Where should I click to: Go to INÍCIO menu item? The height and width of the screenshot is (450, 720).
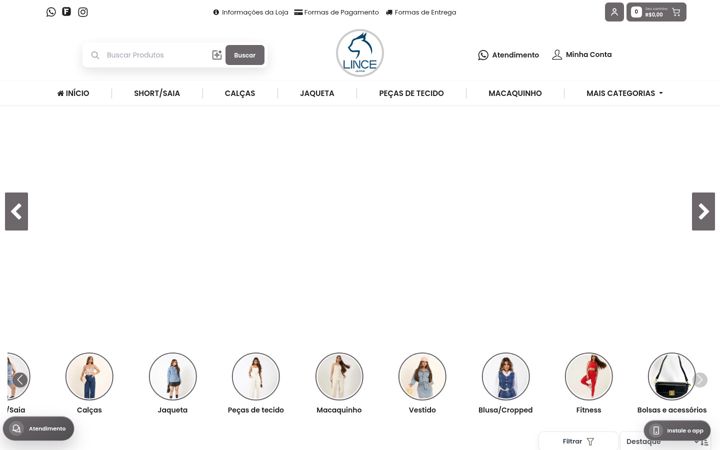point(73,93)
